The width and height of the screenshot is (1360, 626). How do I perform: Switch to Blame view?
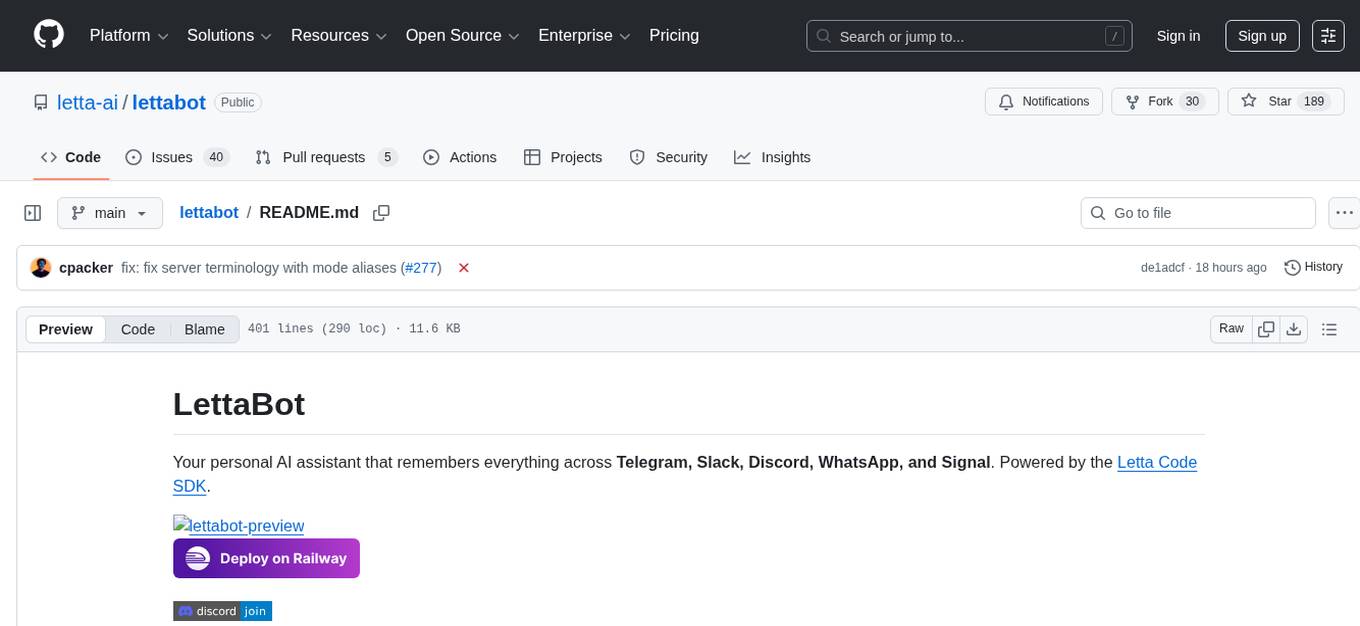(x=204, y=329)
